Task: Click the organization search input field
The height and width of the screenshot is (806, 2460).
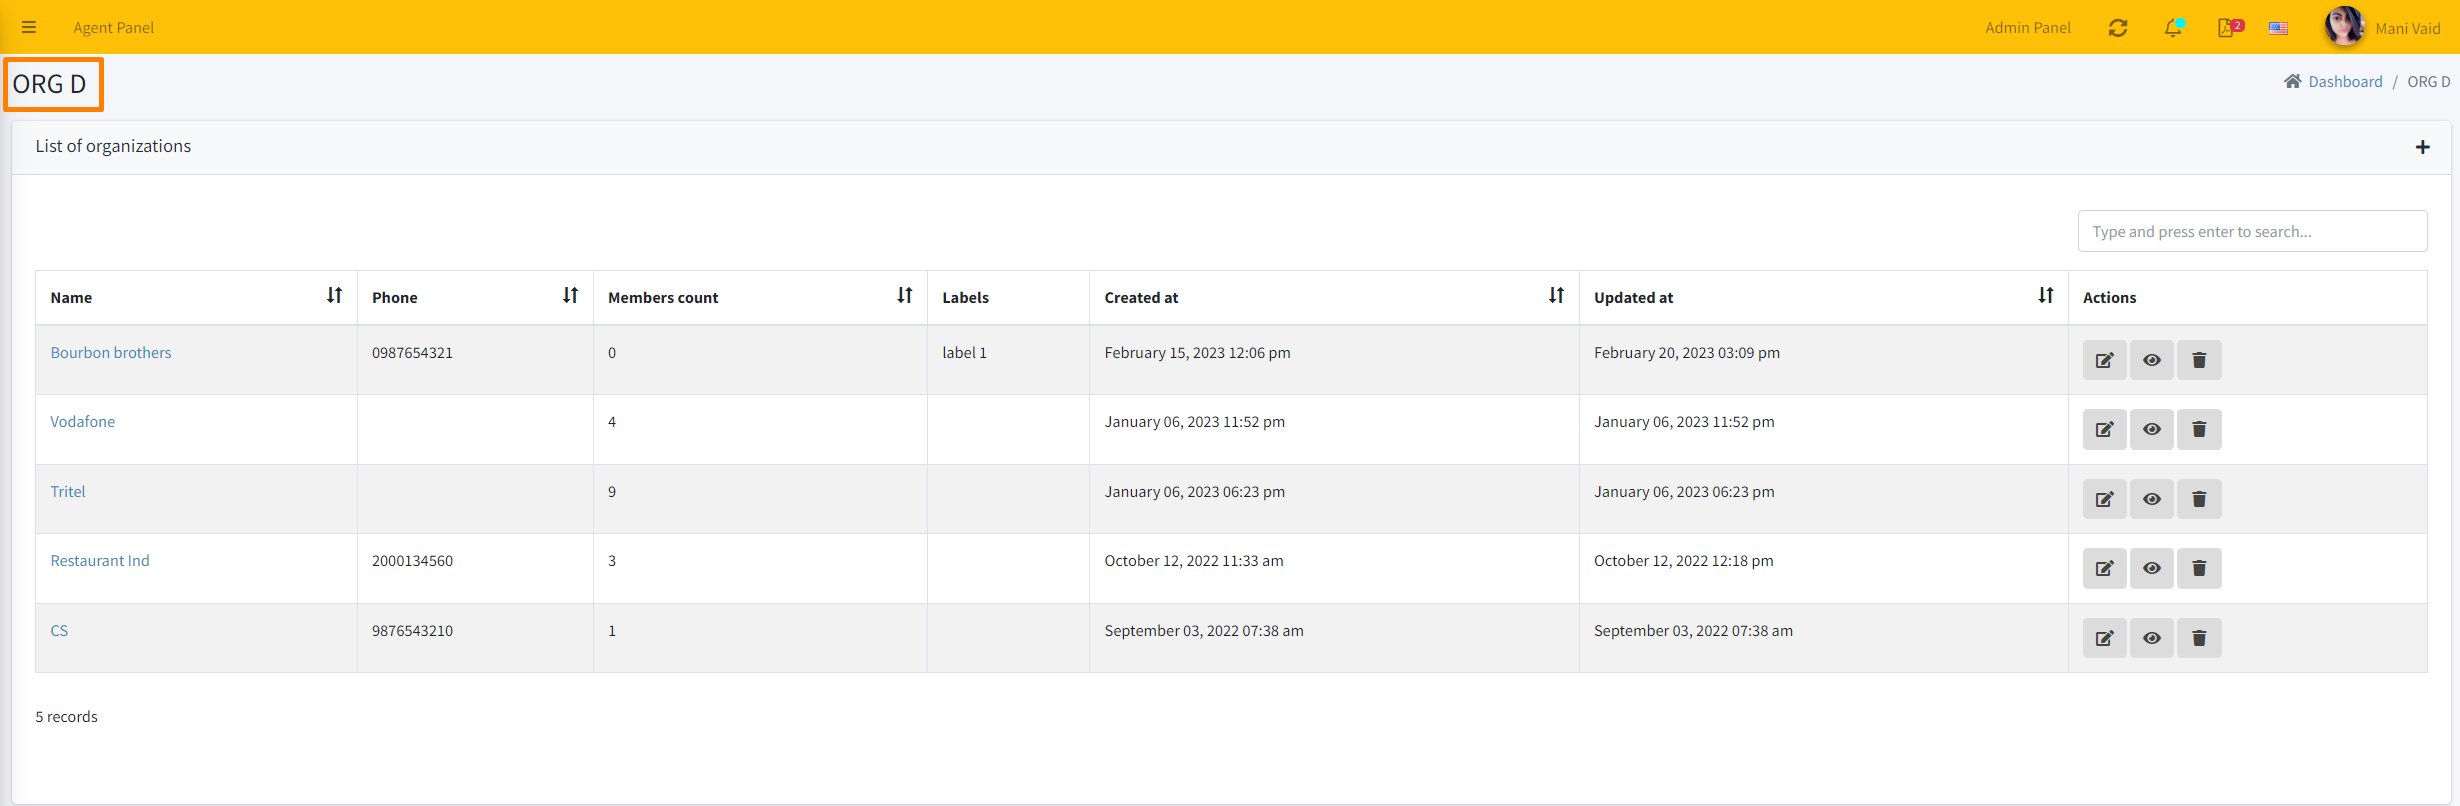Action: point(2251,231)
